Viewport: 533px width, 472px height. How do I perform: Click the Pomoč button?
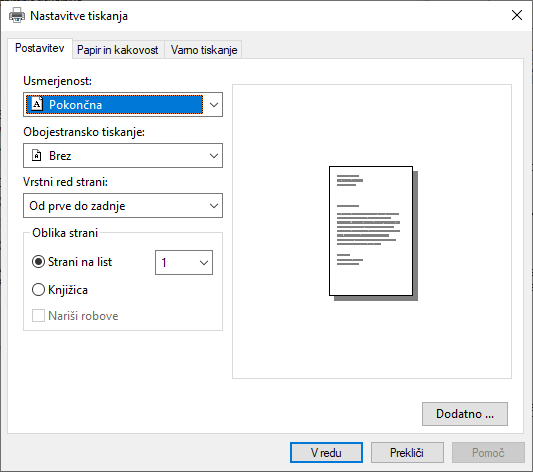click(488, 453)
